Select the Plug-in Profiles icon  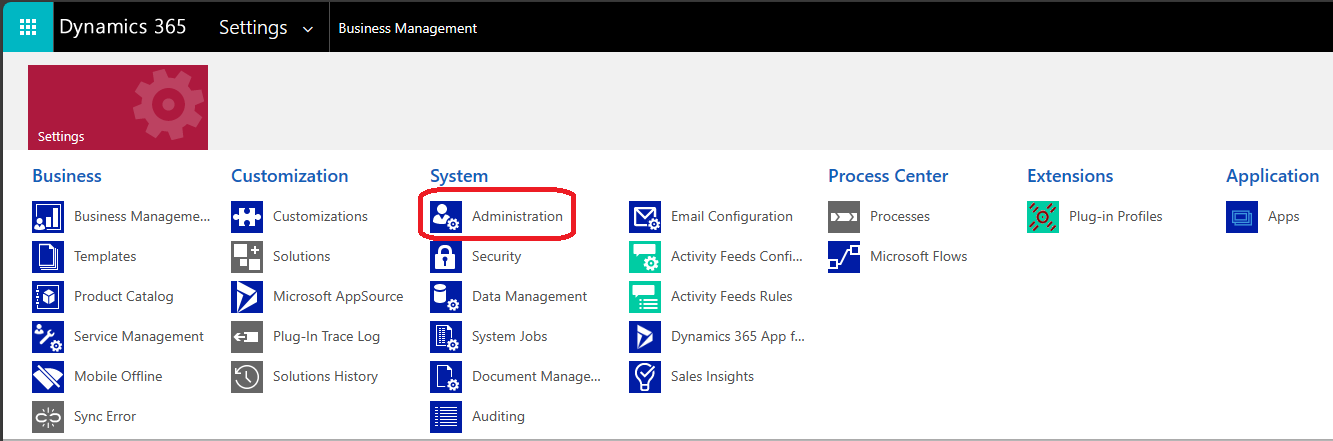coord(1043,217)
